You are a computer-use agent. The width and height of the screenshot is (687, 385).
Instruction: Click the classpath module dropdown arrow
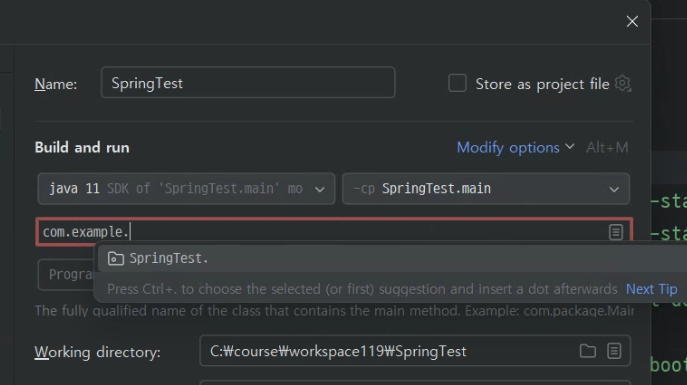coord(614,189)
